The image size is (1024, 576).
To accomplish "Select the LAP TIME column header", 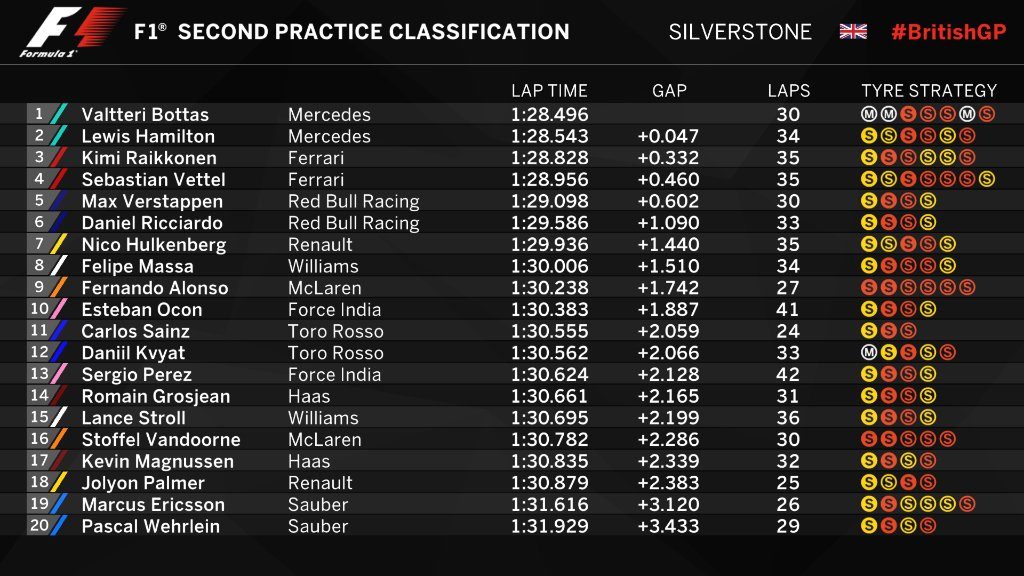I will [549, 91].
